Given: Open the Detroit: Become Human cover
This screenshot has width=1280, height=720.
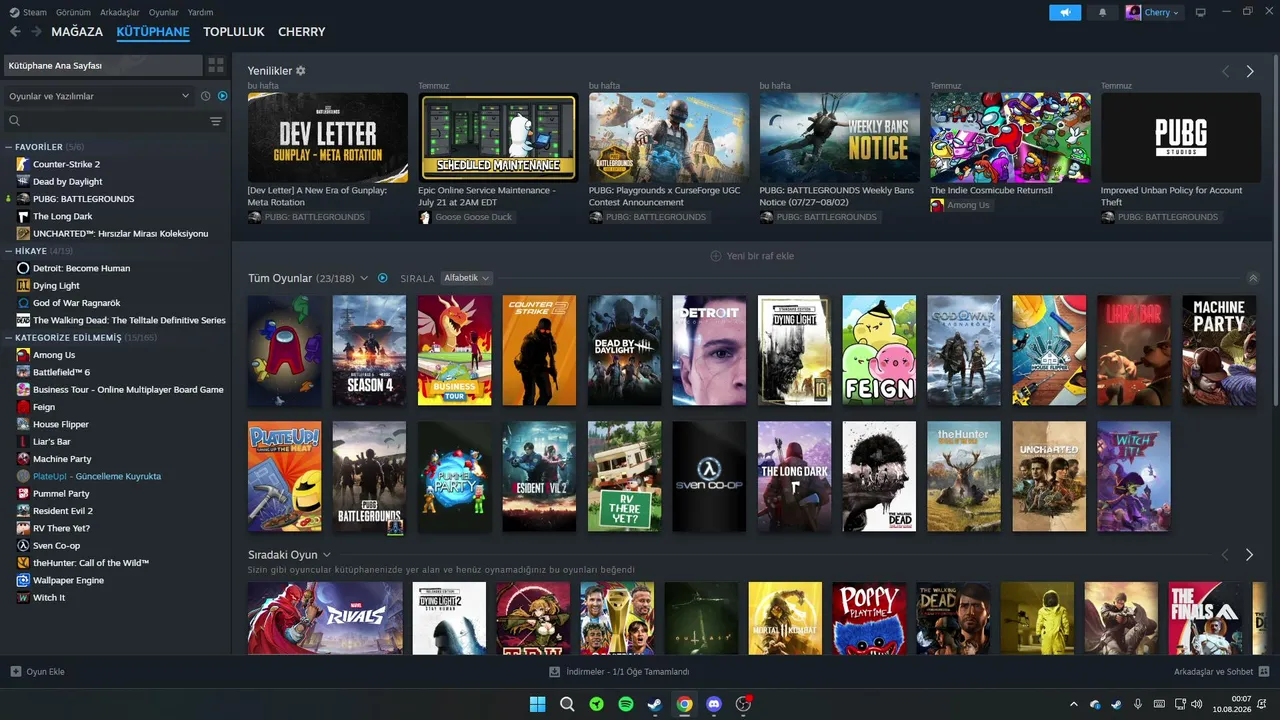Looking at the screenshot, I should [x=709, y=350].
